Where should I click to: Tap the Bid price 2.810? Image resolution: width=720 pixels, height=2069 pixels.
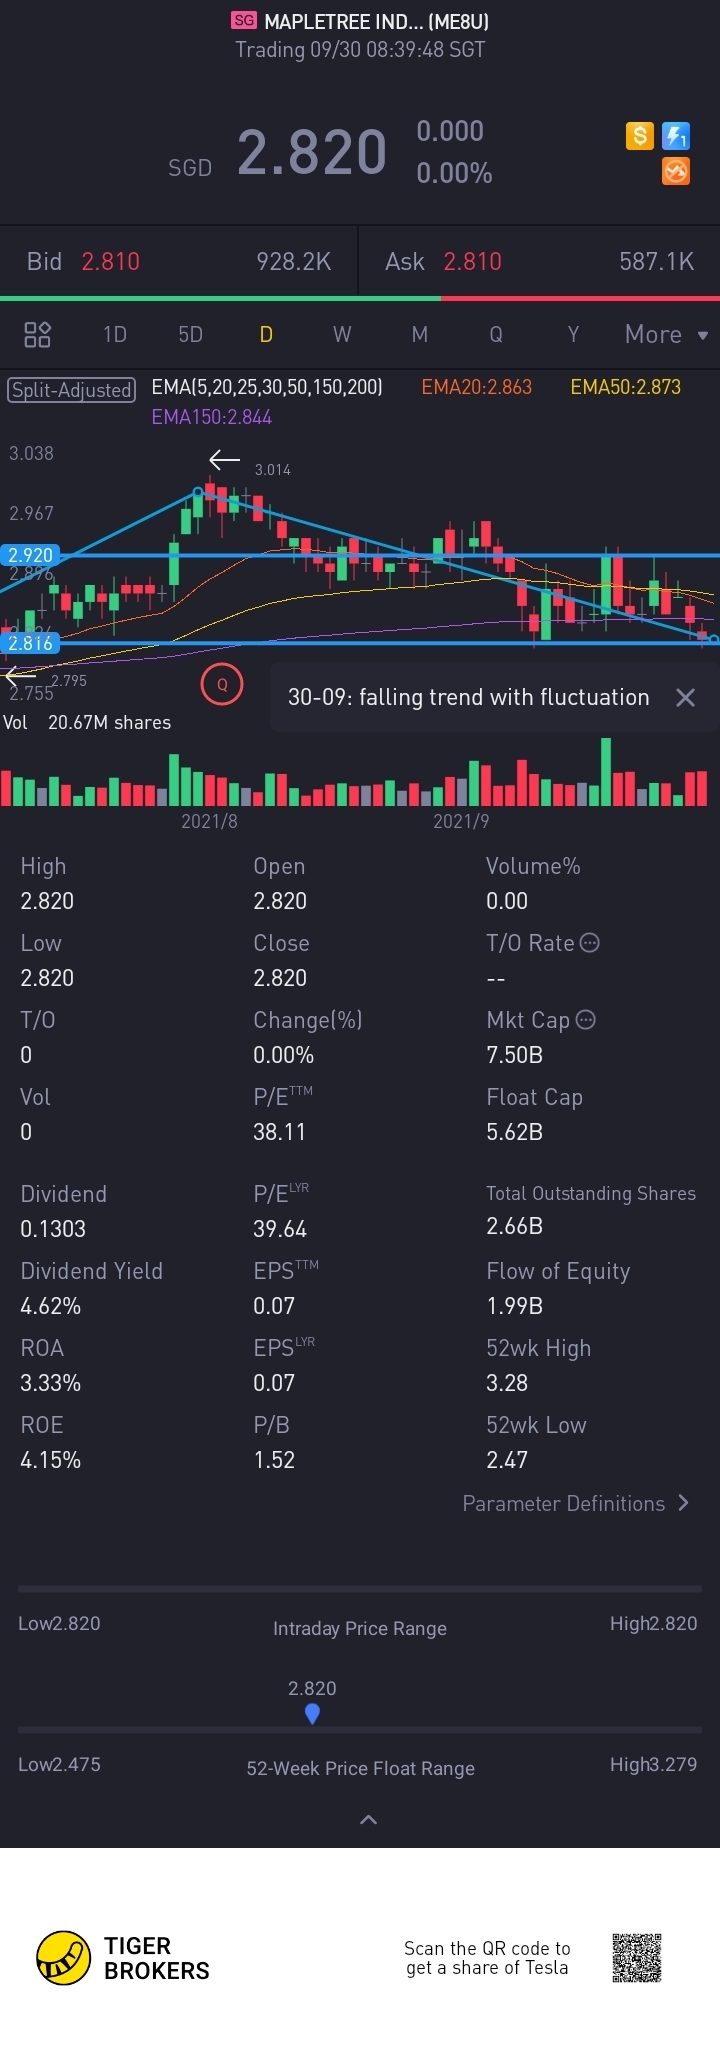tap(110, 261)
